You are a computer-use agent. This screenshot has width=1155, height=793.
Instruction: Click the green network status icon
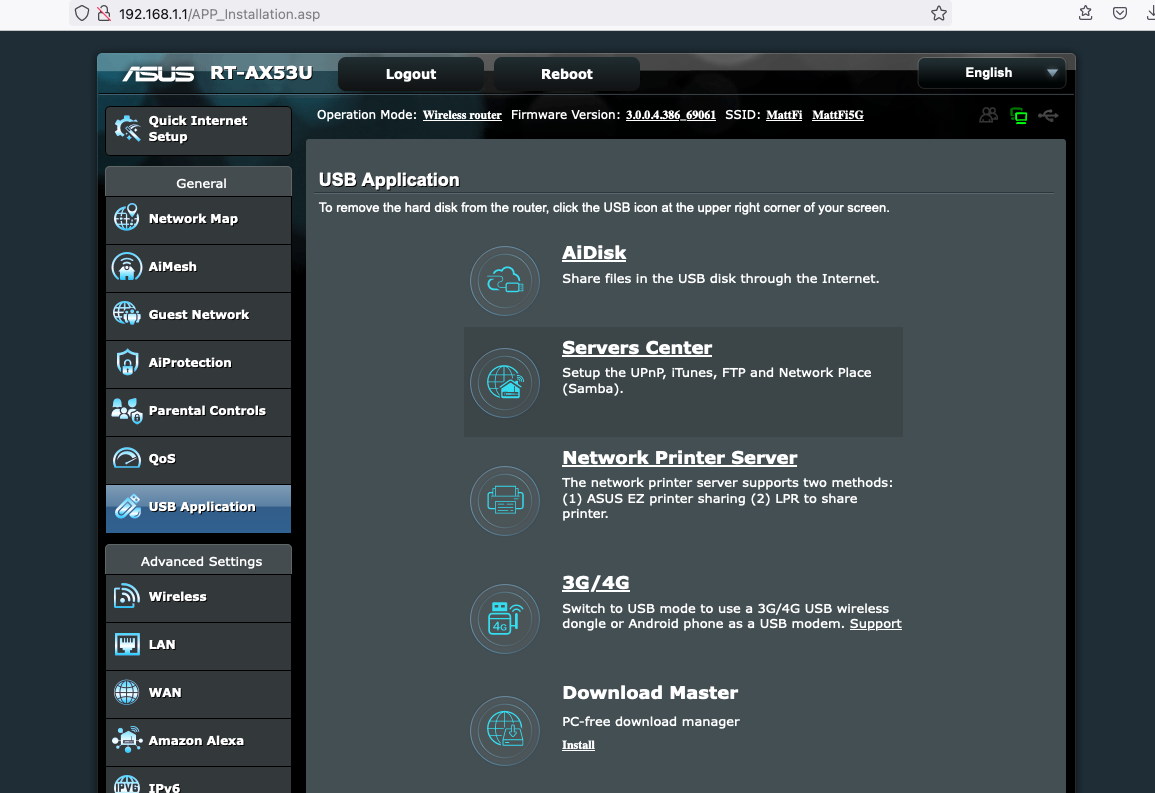(1019, 116)
